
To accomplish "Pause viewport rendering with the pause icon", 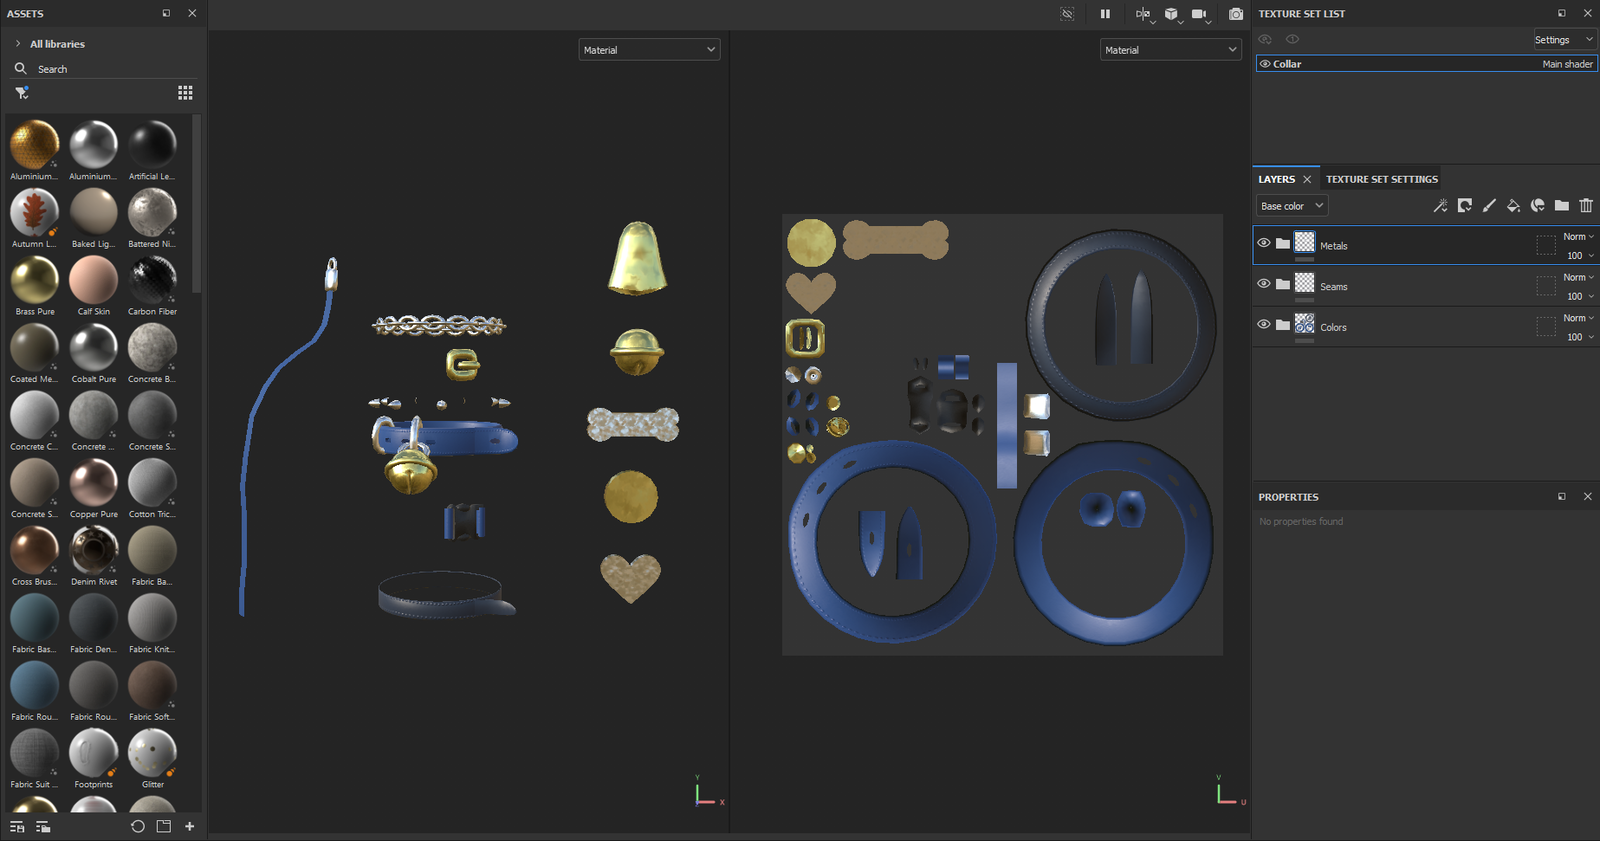I will pos(1105,14).
